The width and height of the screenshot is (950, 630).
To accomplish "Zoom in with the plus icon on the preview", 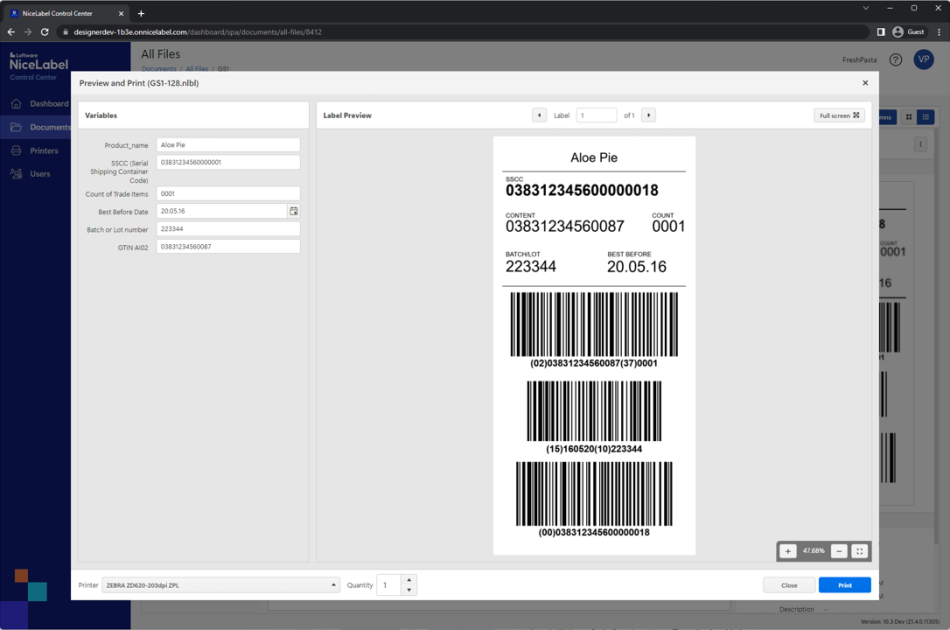I will tap(789, 550).
